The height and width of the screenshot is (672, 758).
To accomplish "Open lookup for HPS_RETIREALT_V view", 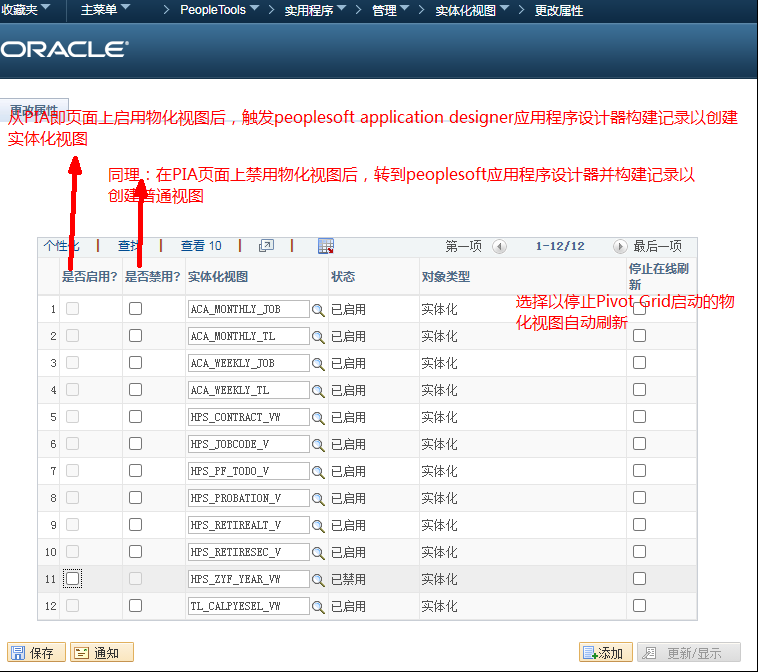I will [x=318, y=526].
